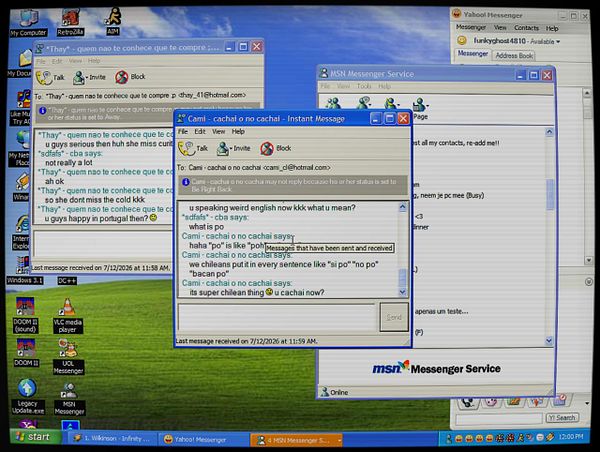
Task: Click scroll up arrow in MSN contact list
Action: pyautogui.click(x=549, y=132)
